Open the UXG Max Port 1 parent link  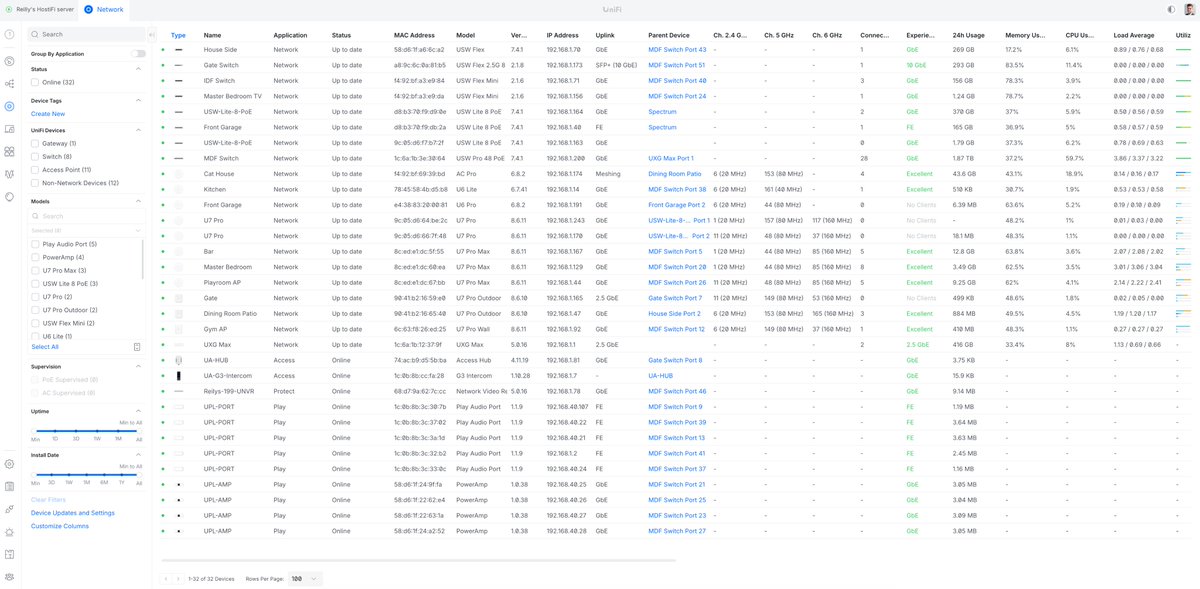click(x=671, y=158)
